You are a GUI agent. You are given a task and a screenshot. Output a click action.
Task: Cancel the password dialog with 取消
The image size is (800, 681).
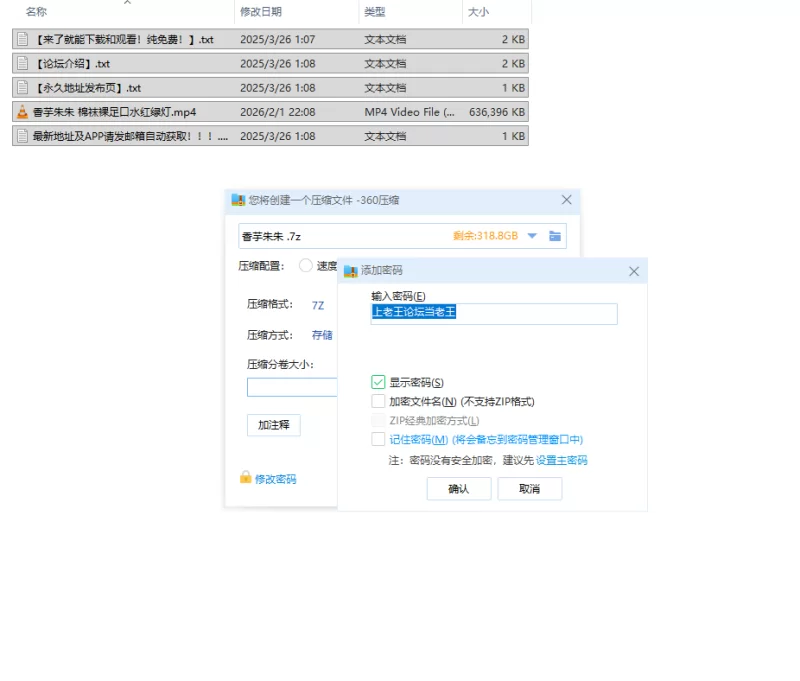pyautogui.click(x=530, y=489)
